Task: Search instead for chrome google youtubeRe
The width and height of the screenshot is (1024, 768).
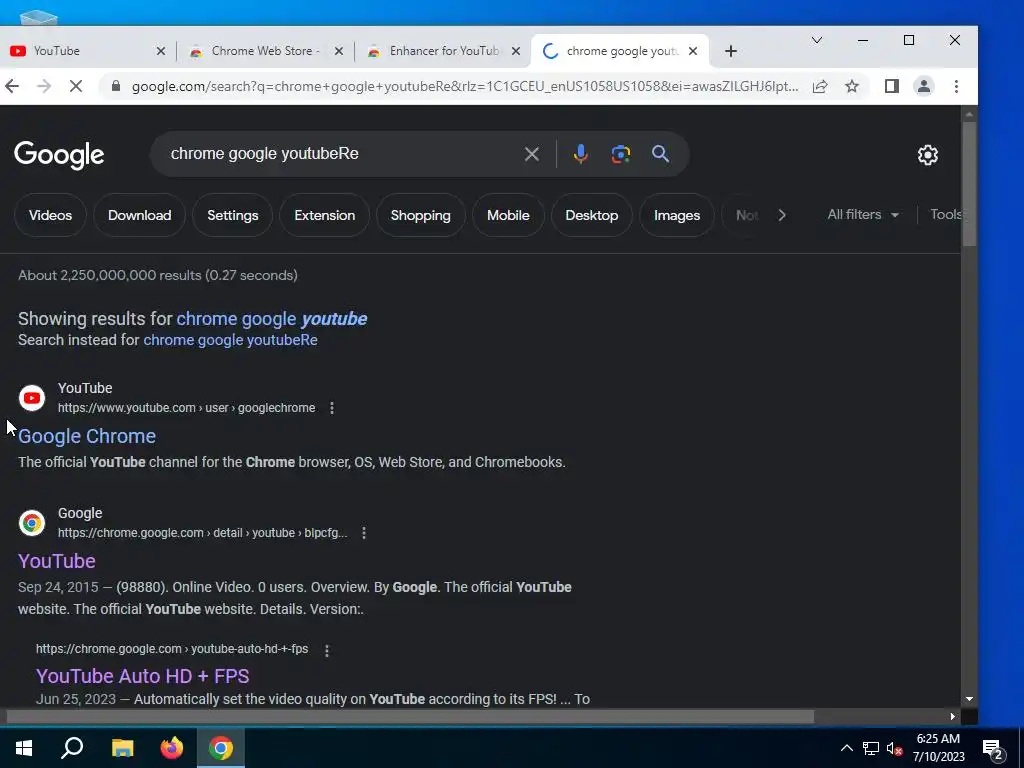Action: pos(231,340)
